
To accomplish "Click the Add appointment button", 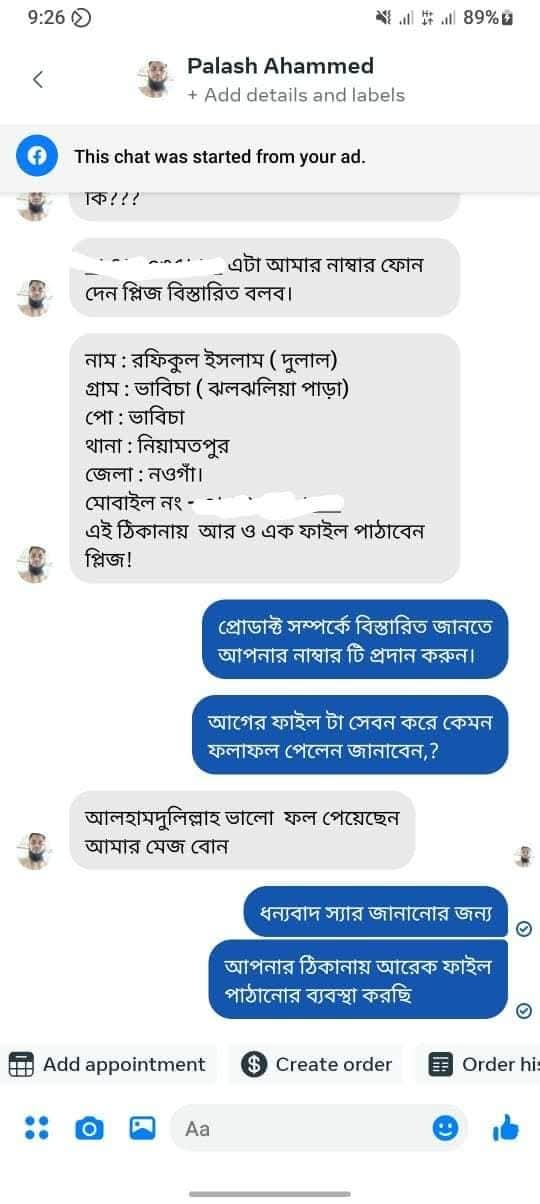I will pos(108,1065).
